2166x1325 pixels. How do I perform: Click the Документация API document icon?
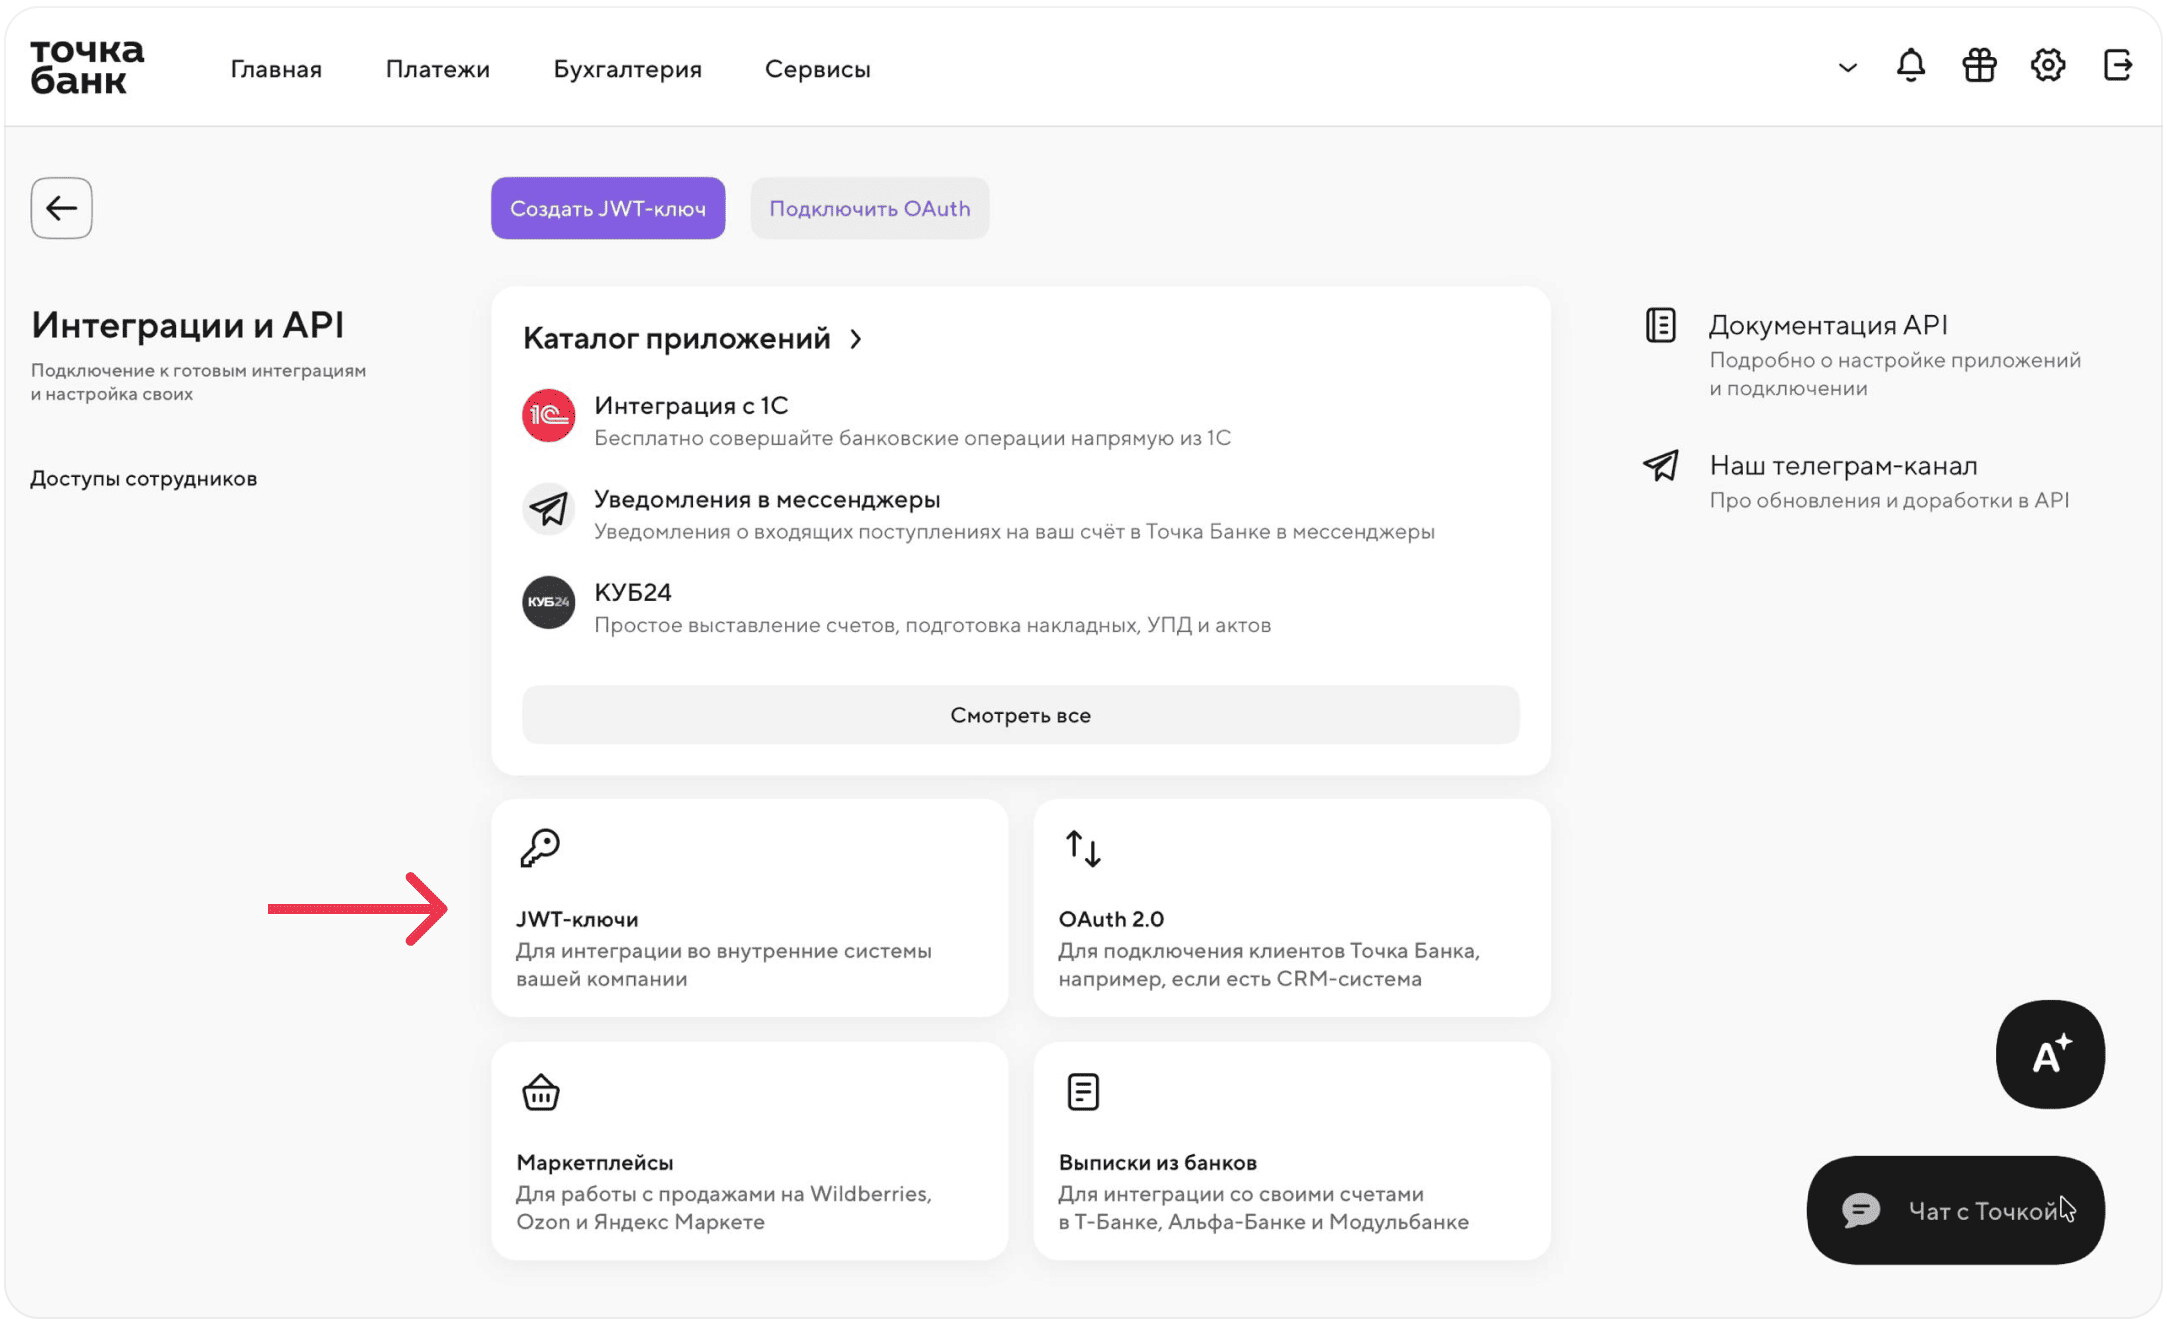1661,325
